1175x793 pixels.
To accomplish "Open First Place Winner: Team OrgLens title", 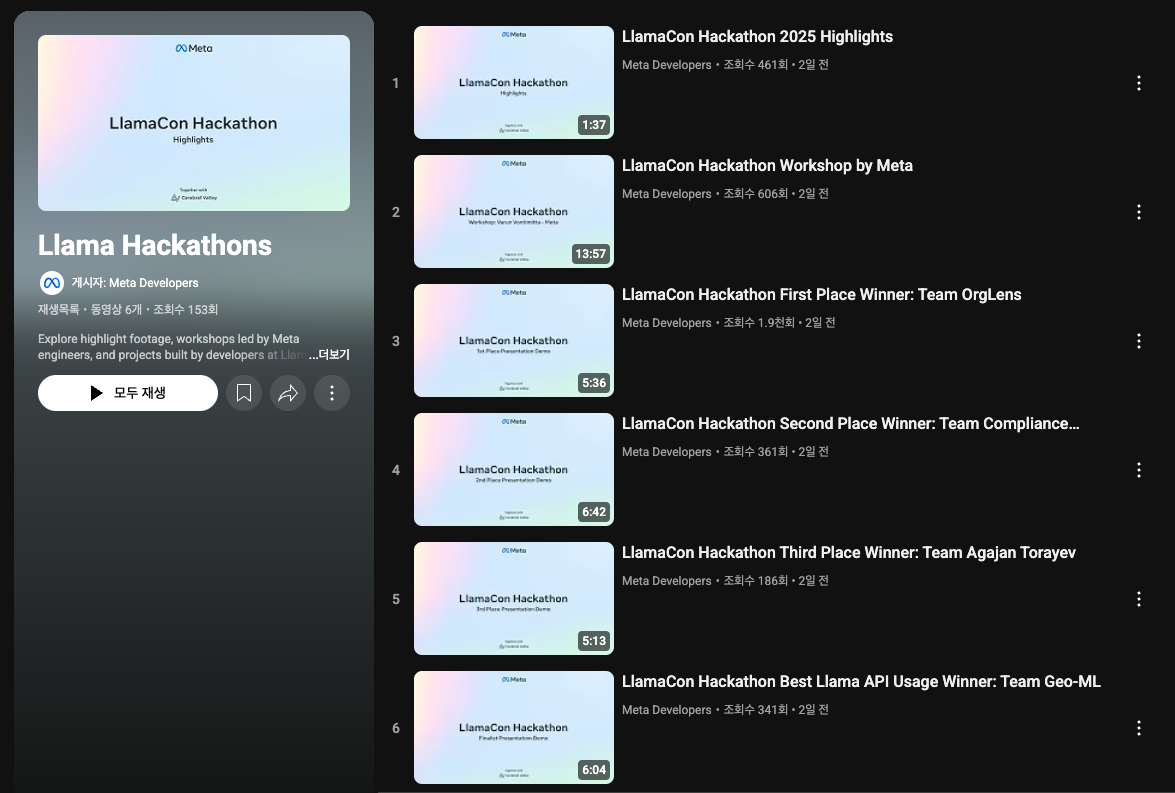I will point(821,295).
